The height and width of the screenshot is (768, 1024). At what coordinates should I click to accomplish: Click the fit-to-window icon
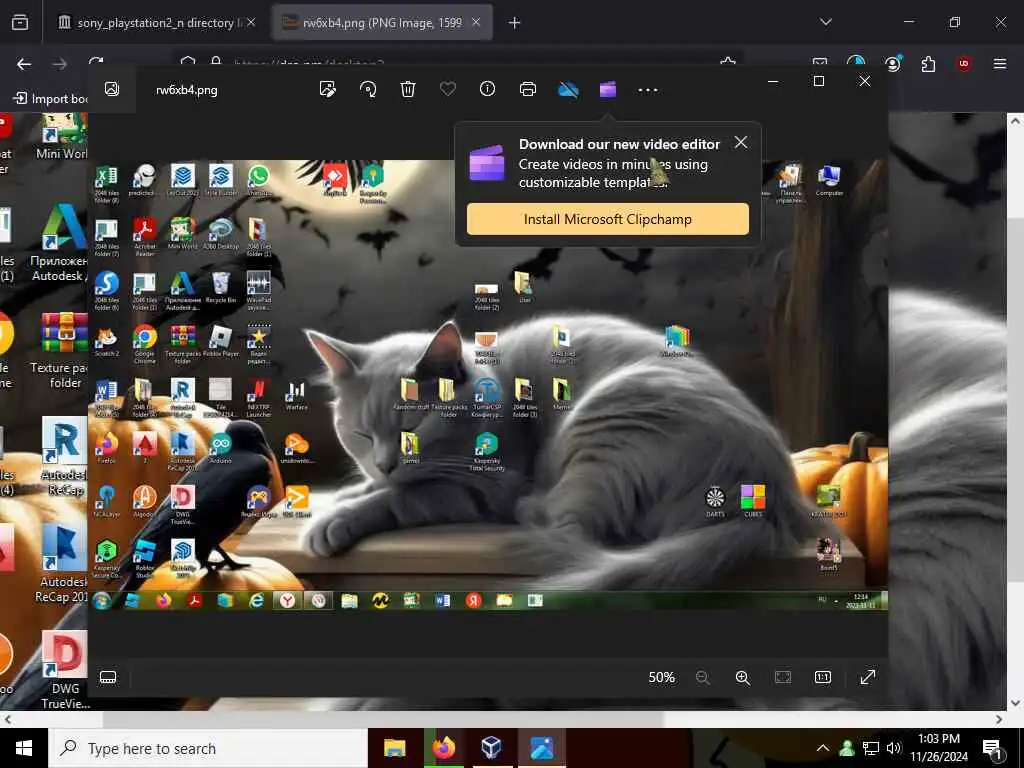click(783, 677)
